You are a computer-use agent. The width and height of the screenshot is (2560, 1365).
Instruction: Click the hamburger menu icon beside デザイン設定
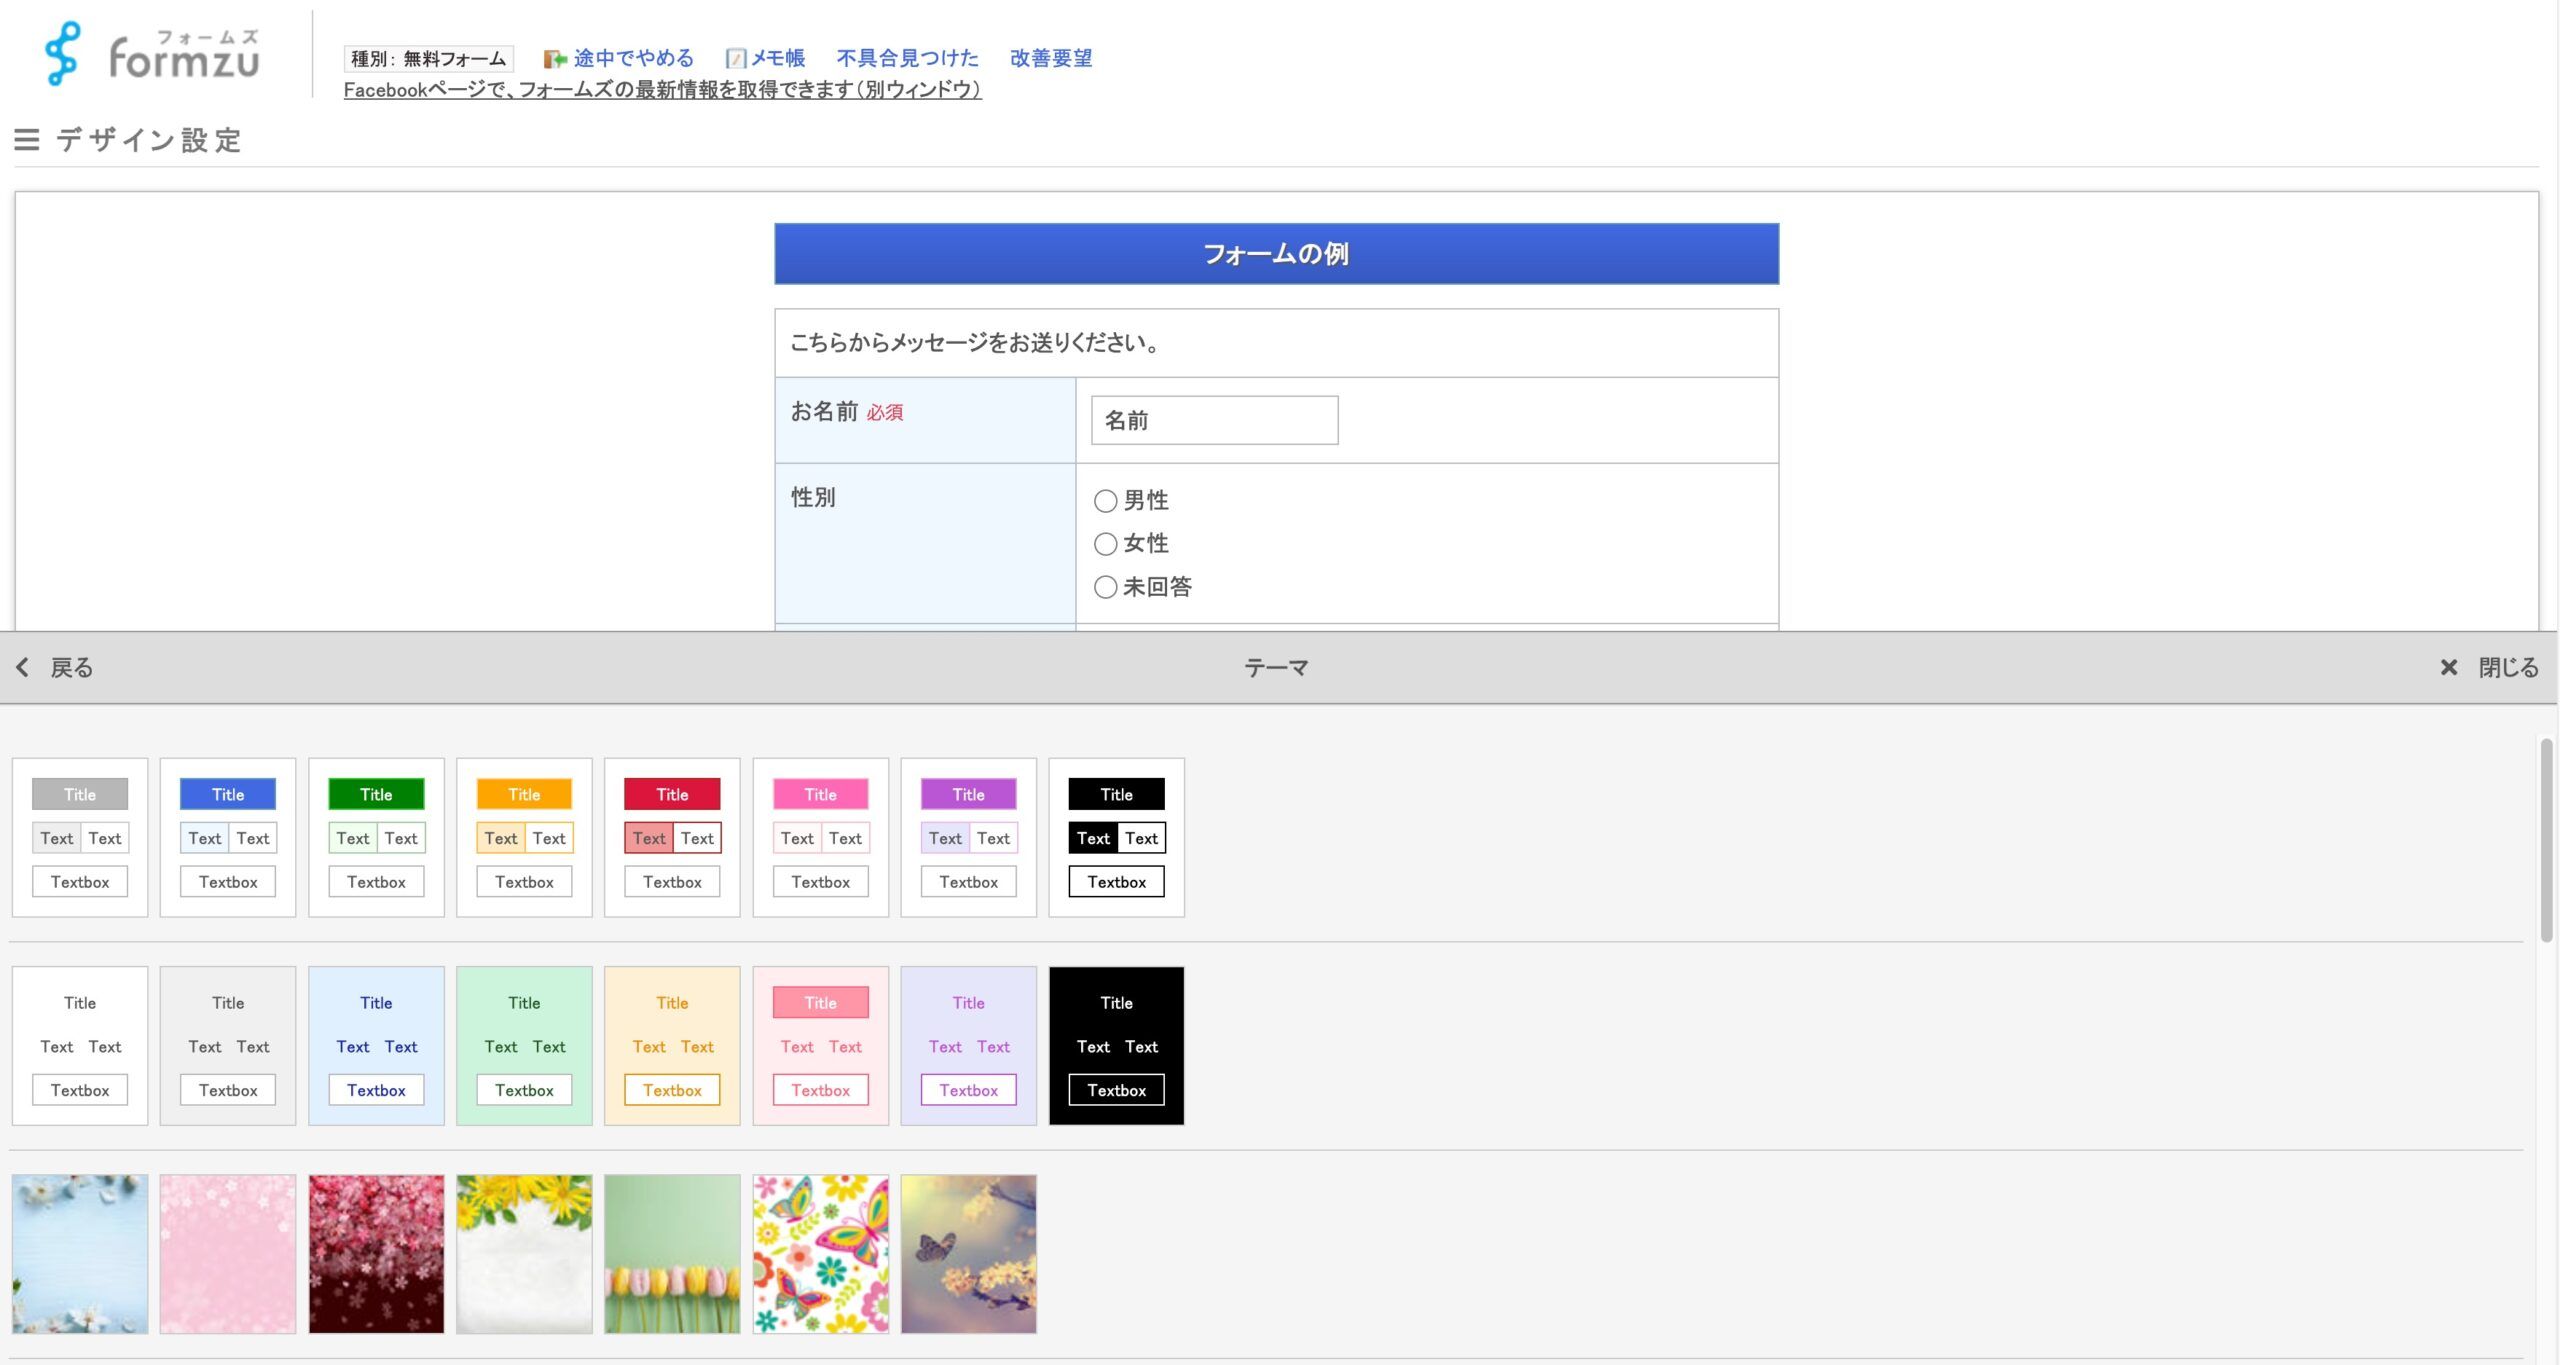(x=27, y=140)
